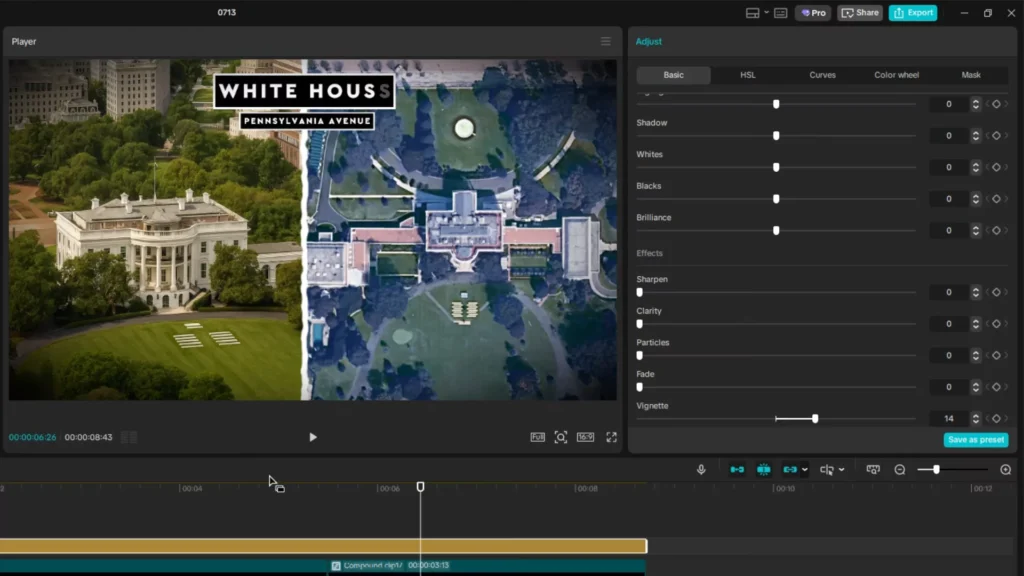Image resolution: width=1024 pixels, height=576 pixels.
Task: Click the Whites value stepper arrows
Action: pyautogui.click(x=976, y=167)
